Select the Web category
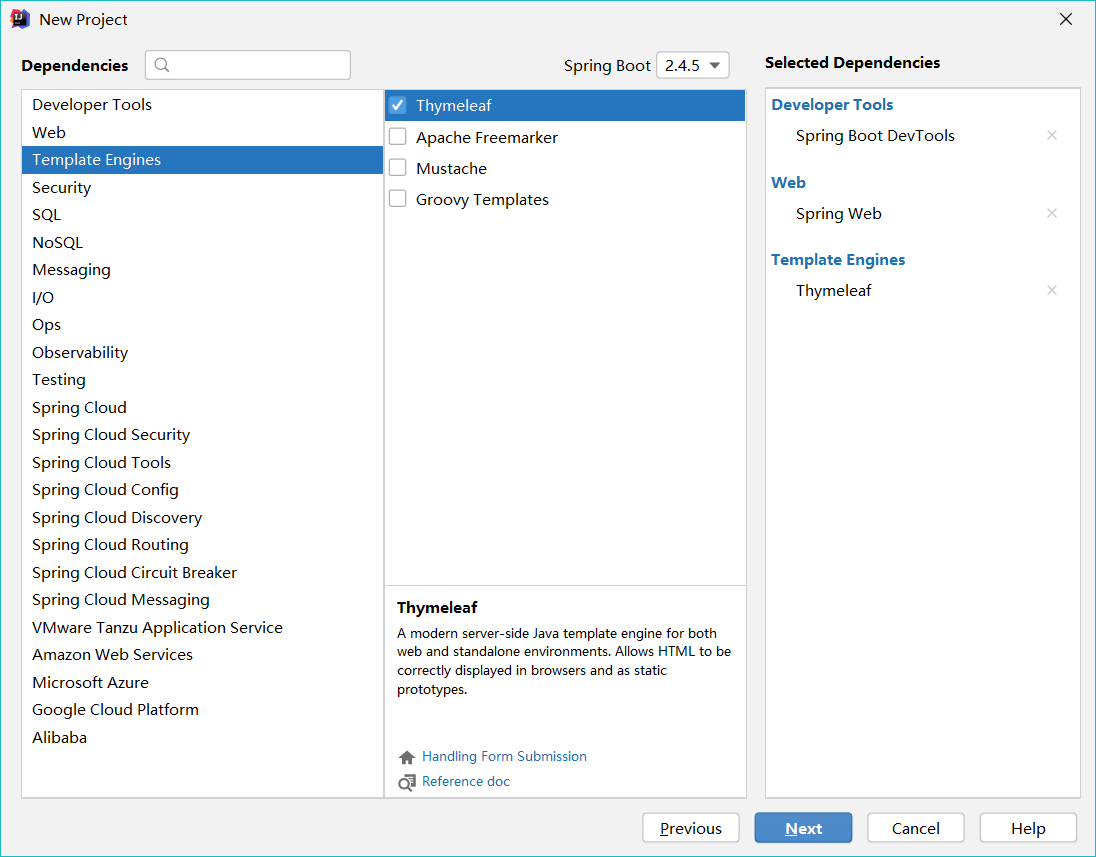 coord(203,132)
